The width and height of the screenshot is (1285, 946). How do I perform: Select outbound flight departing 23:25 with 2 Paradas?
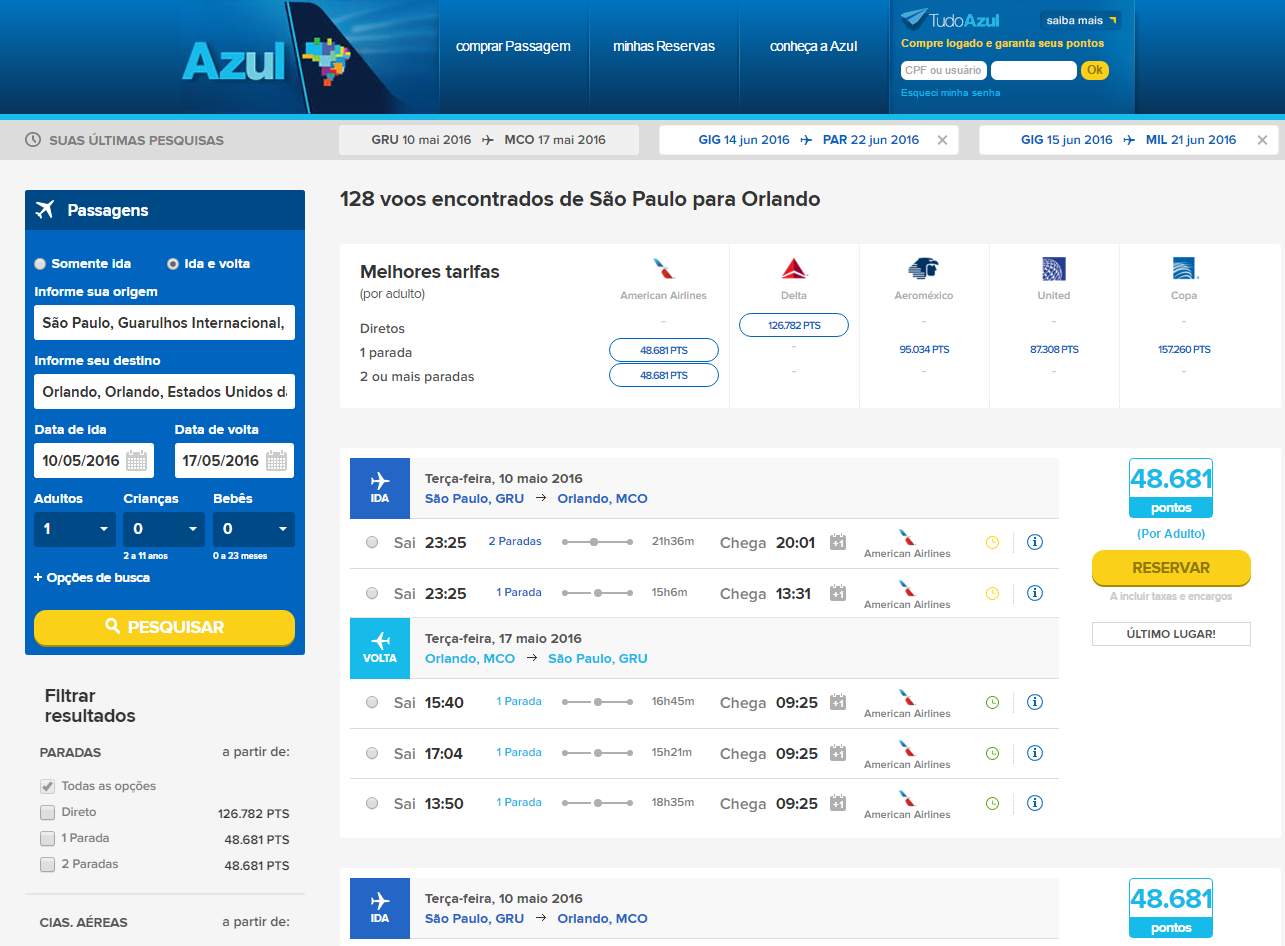tap(372, 542)
